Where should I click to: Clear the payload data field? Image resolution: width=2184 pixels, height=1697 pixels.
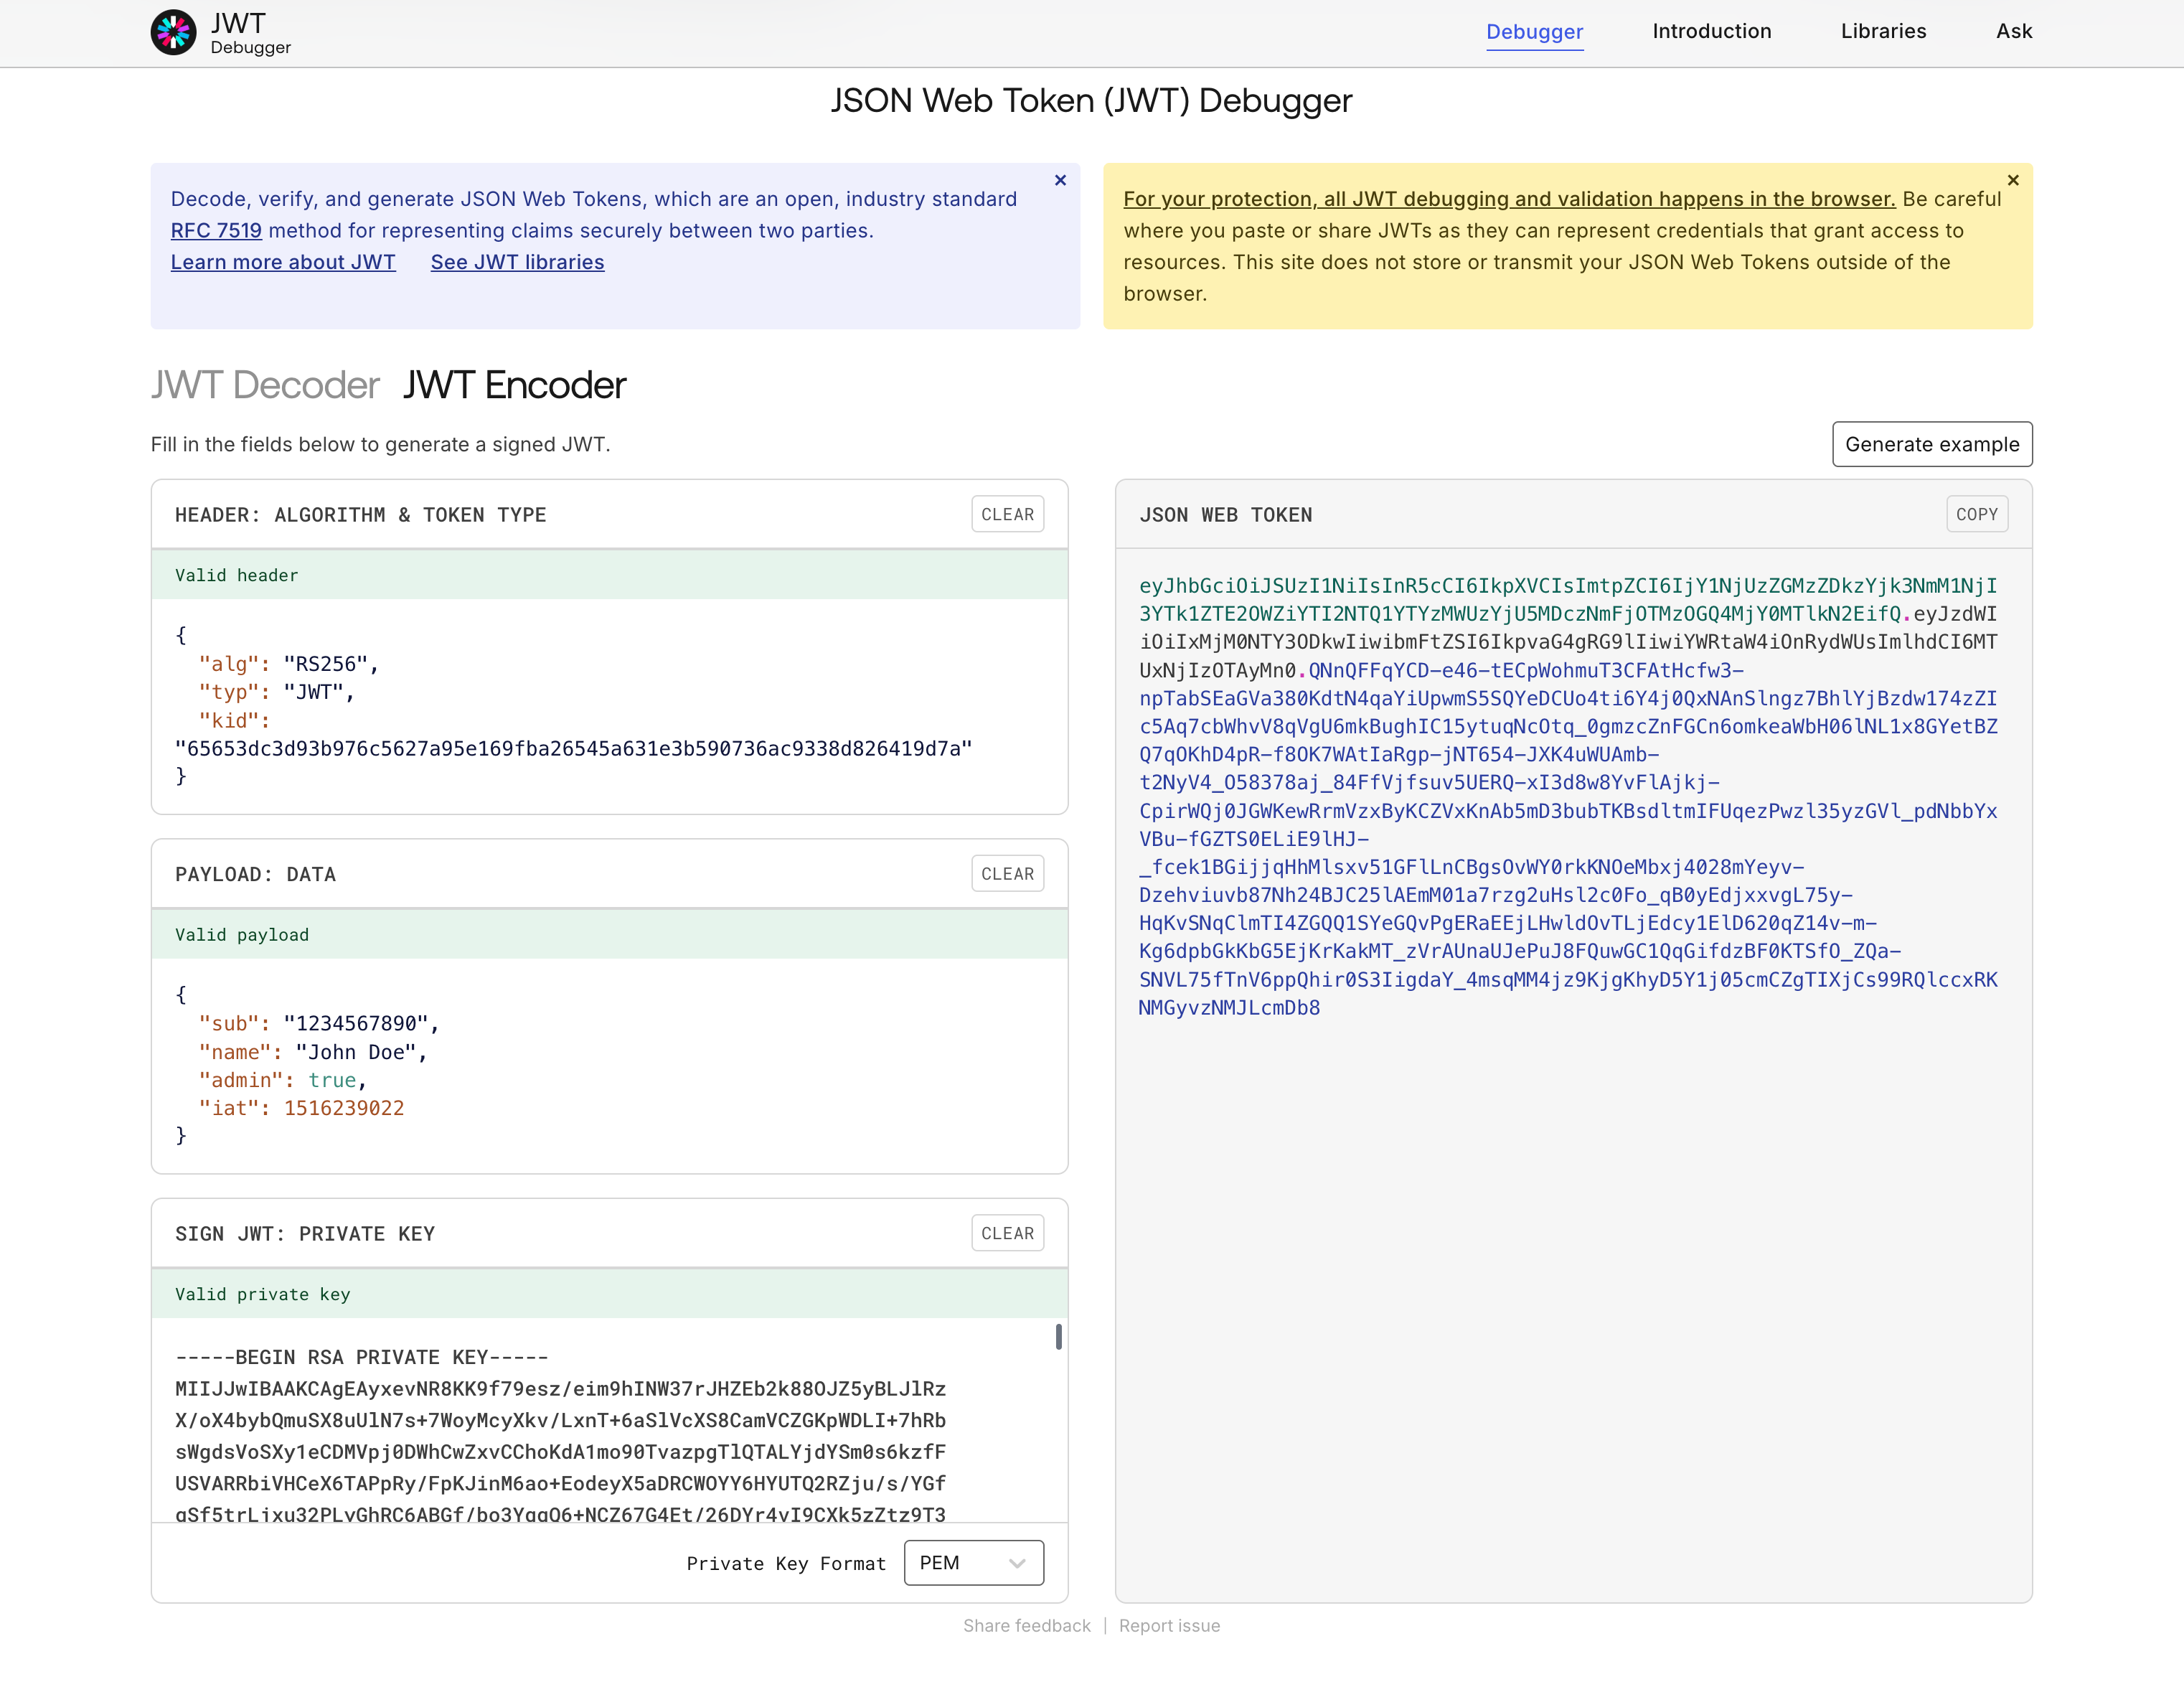tap(1007, 873)
